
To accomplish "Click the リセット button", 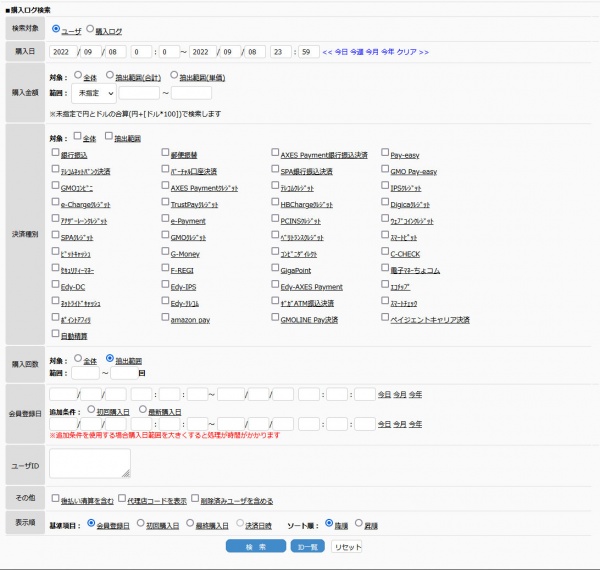I will (347, 547).
